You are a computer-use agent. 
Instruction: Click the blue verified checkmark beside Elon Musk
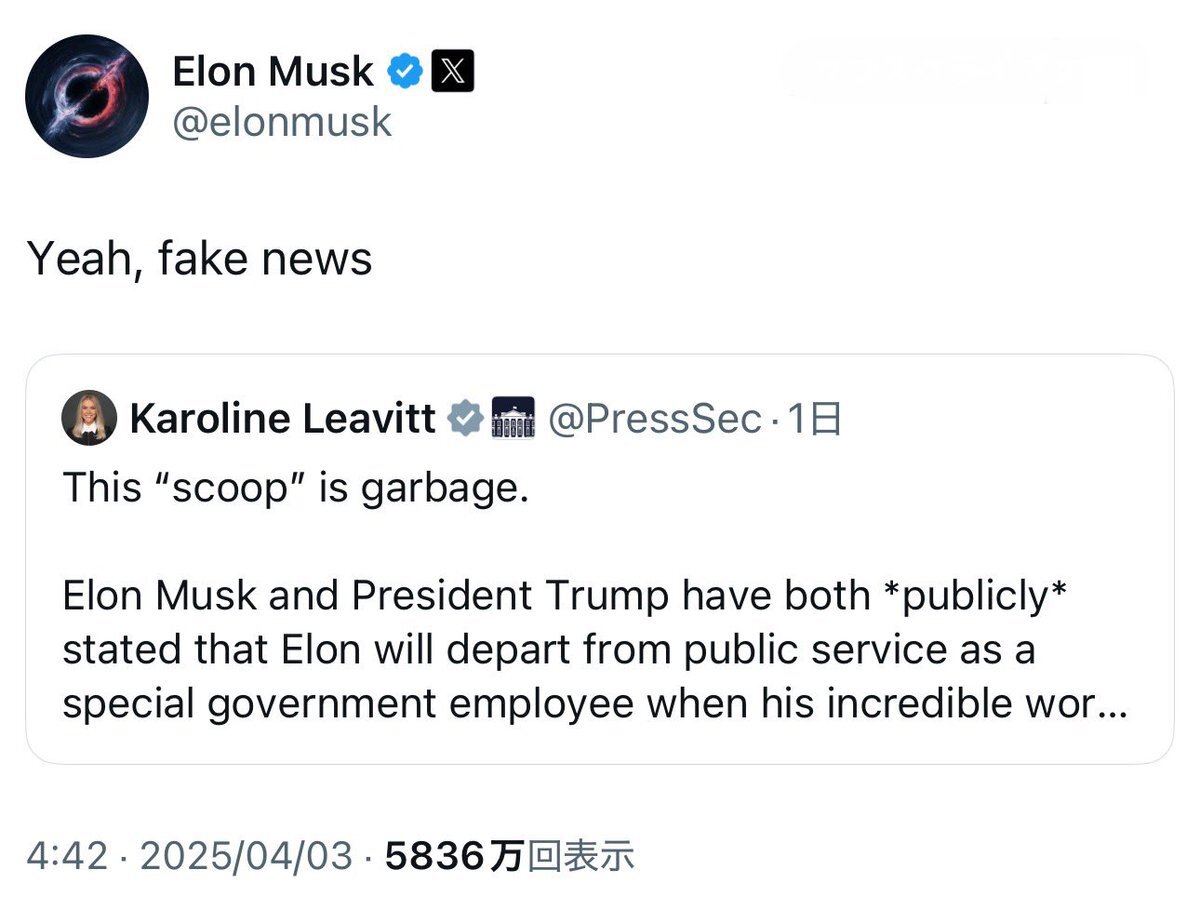404,71
